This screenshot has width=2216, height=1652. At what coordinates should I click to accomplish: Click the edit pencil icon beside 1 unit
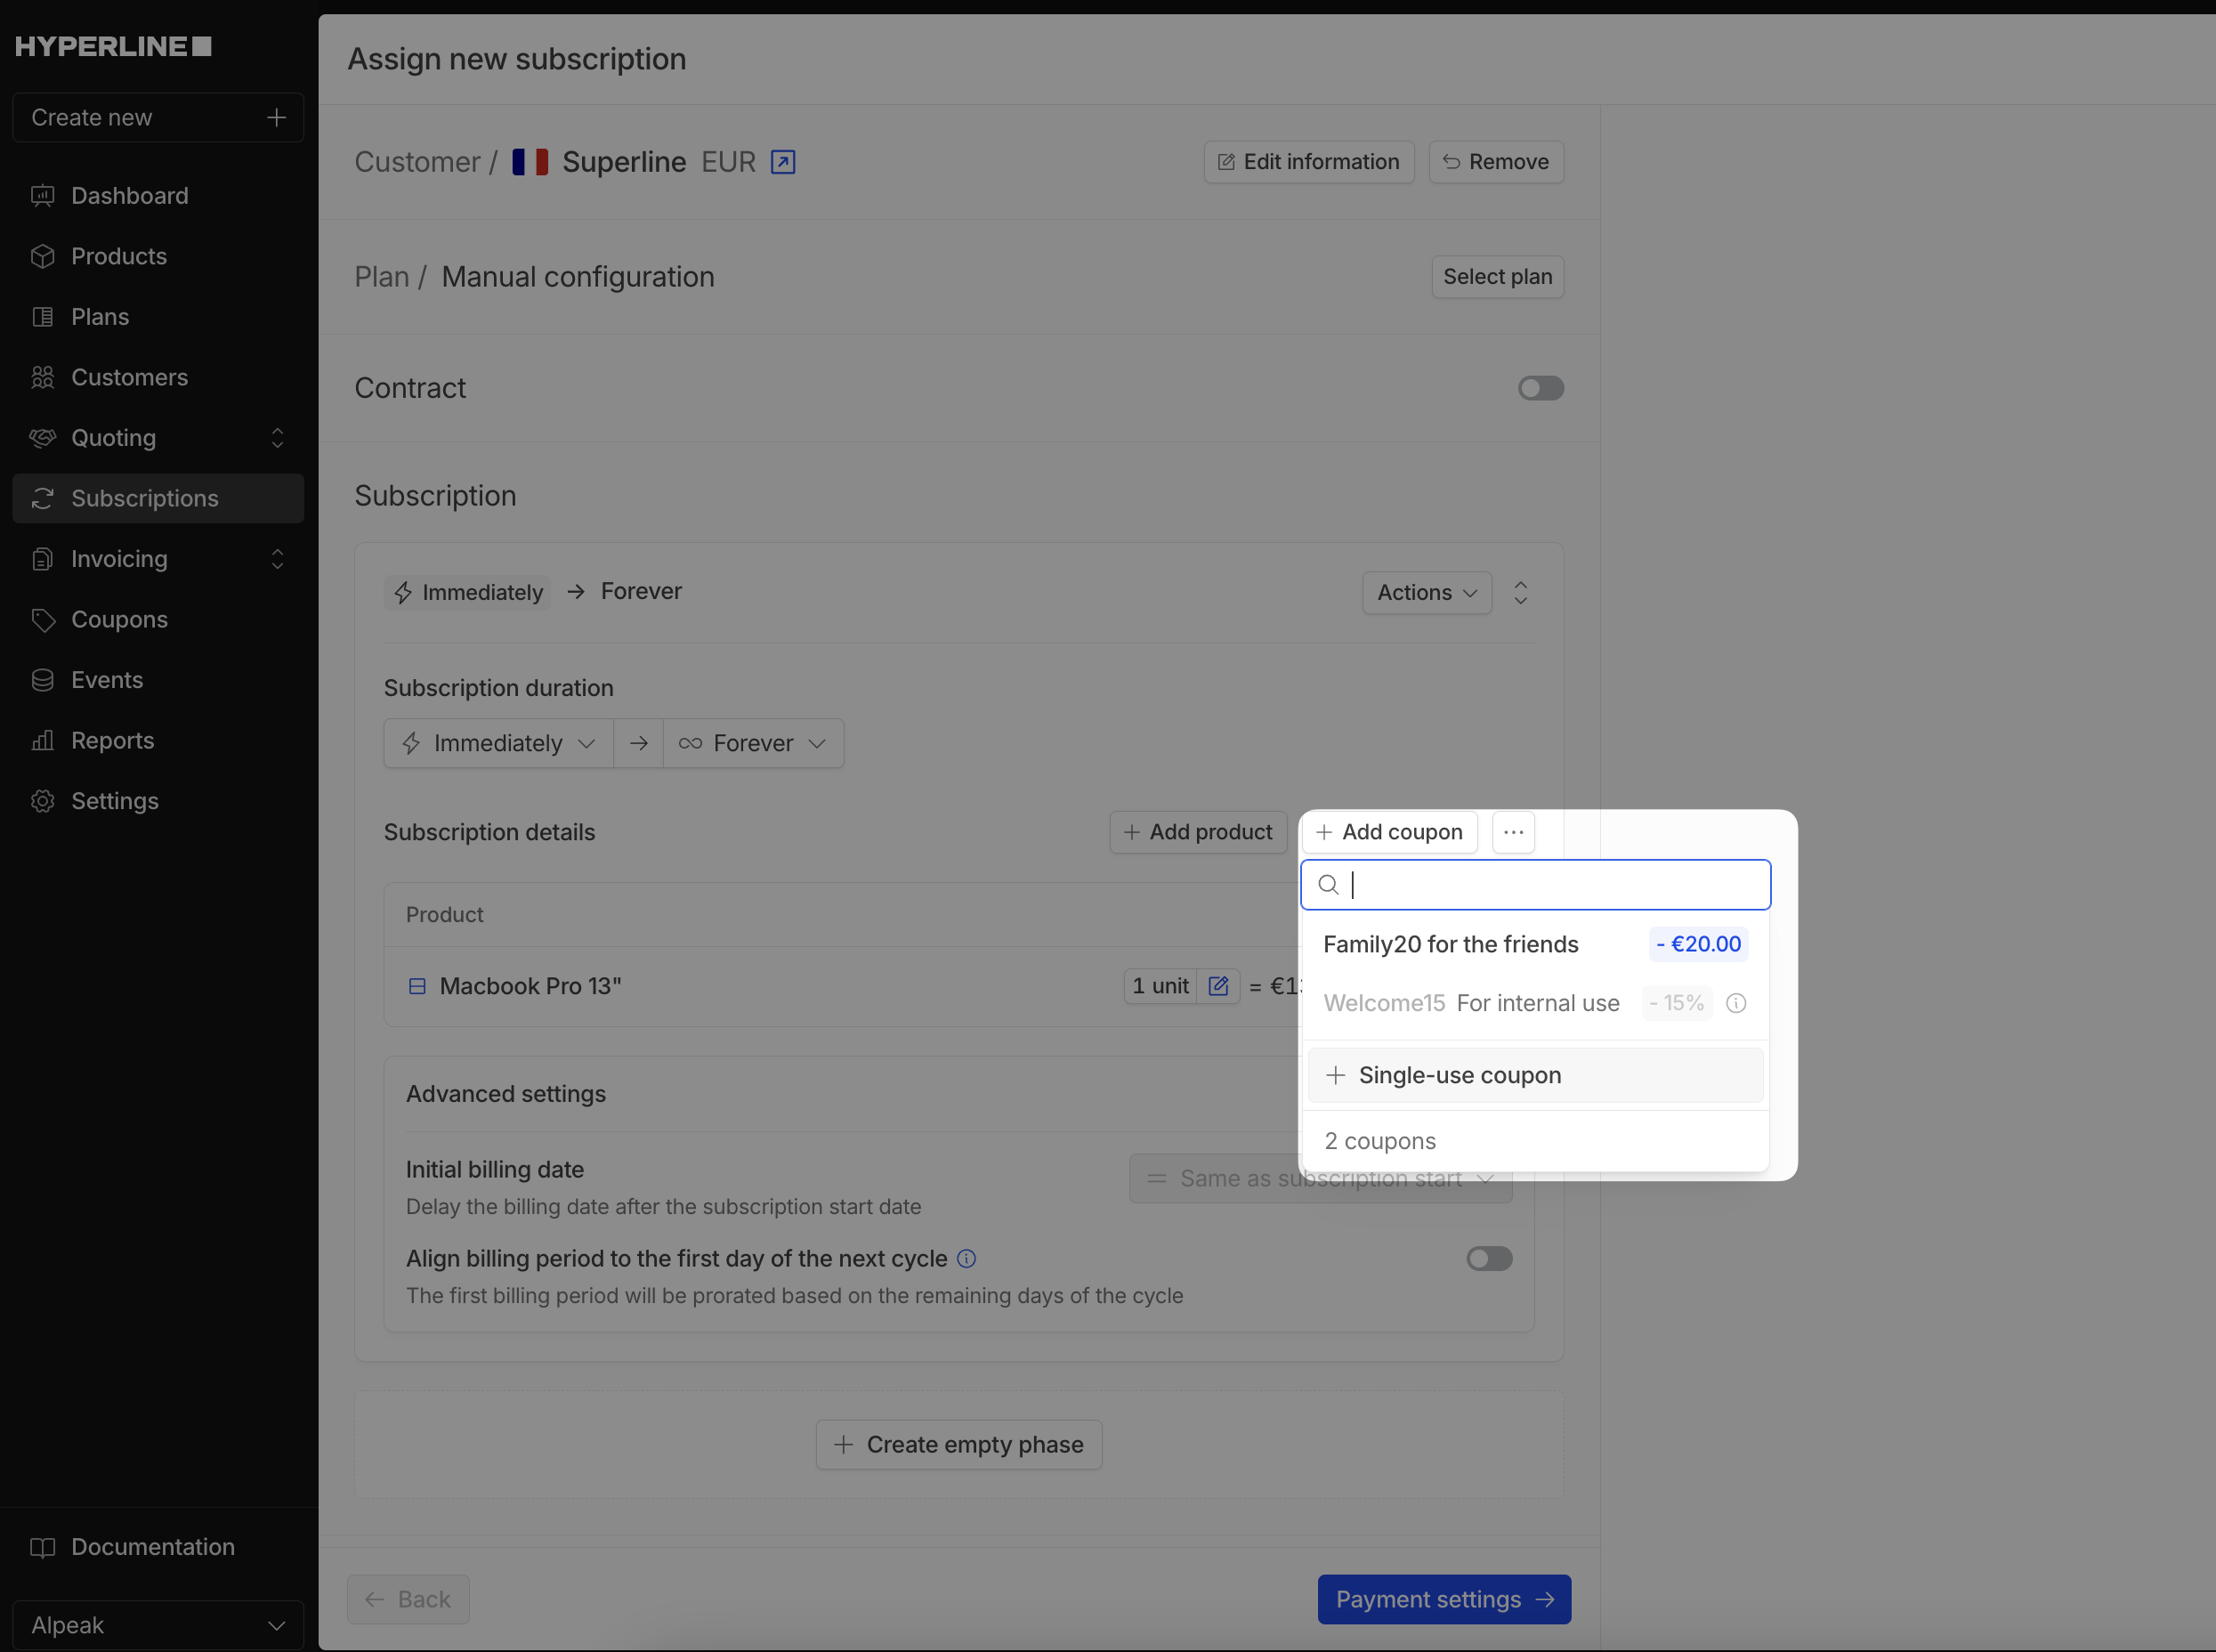pyautogui.click(x=1218, y=986)
